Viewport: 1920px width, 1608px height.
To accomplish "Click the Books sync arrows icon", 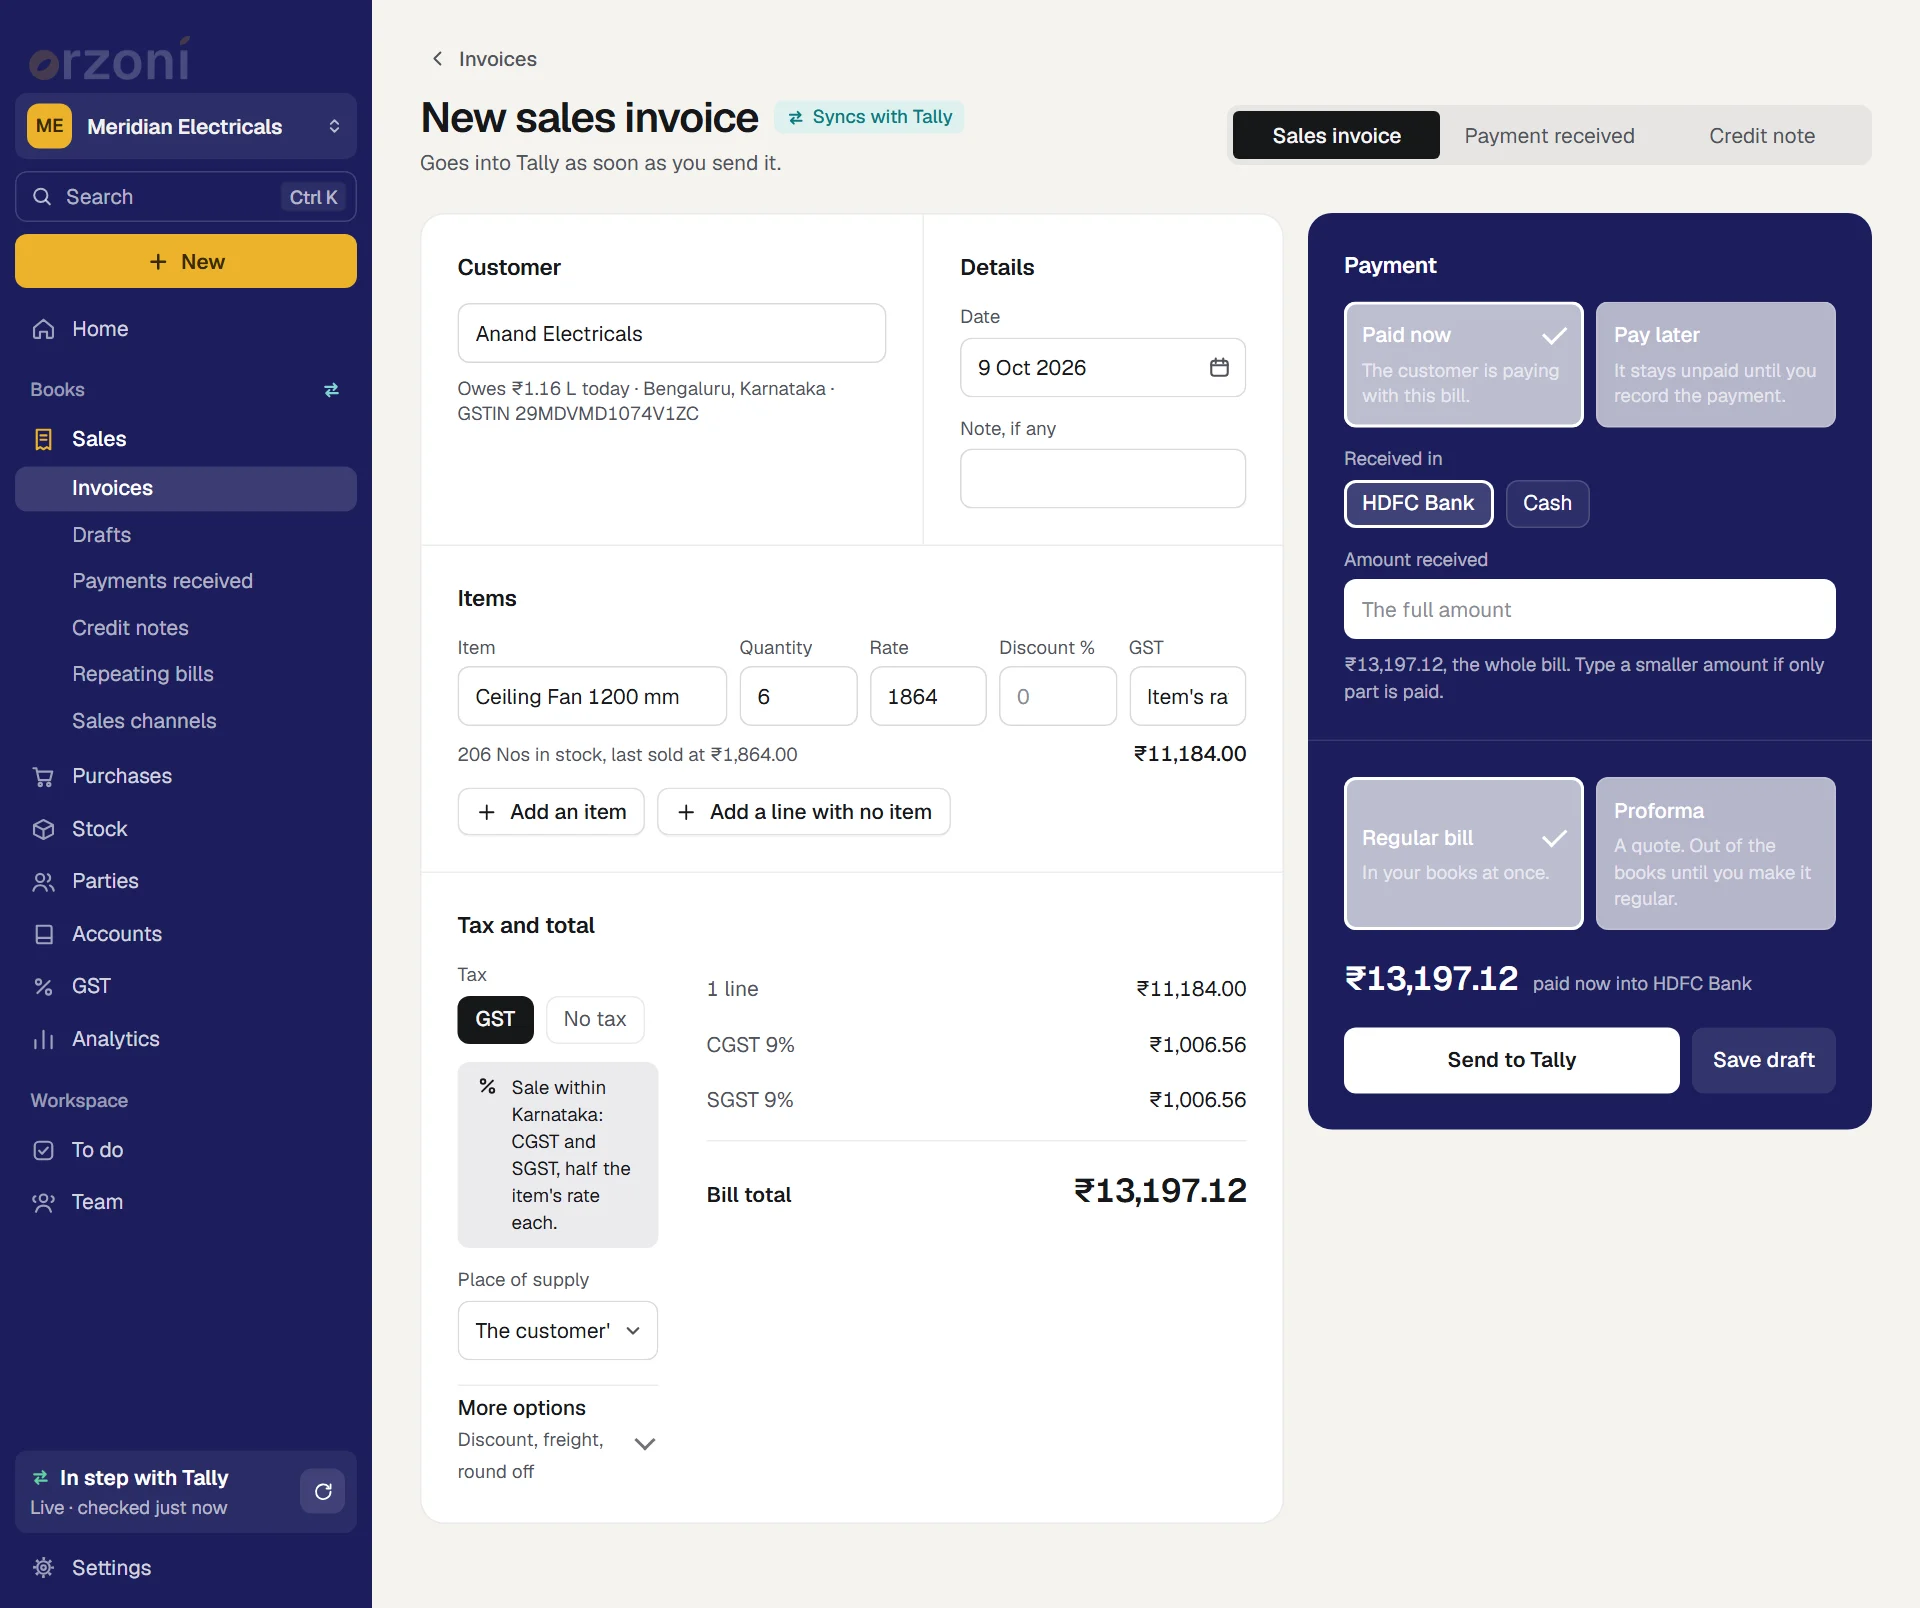I will pyautogui.click(x=331, y=390).
